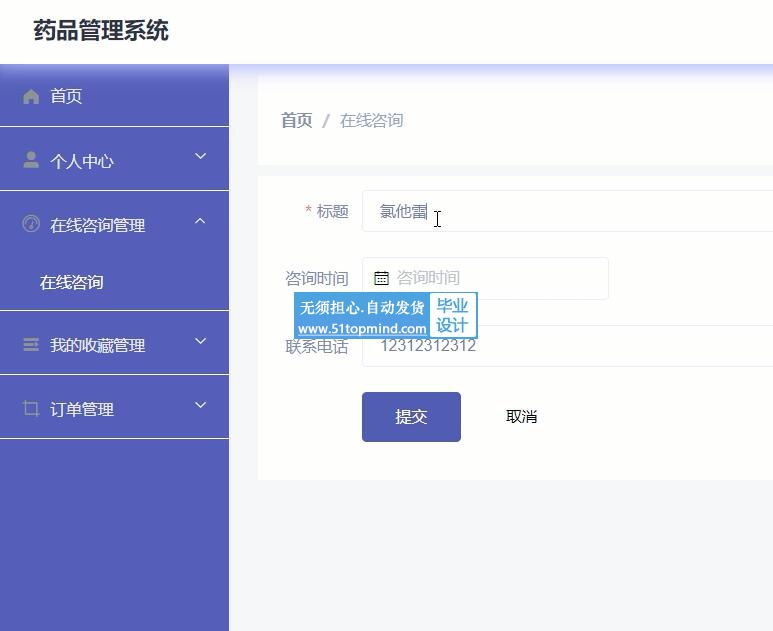Focus the 标题 input field
The height and width of the screenshot is (631, 773).
[x=567, y=211]
